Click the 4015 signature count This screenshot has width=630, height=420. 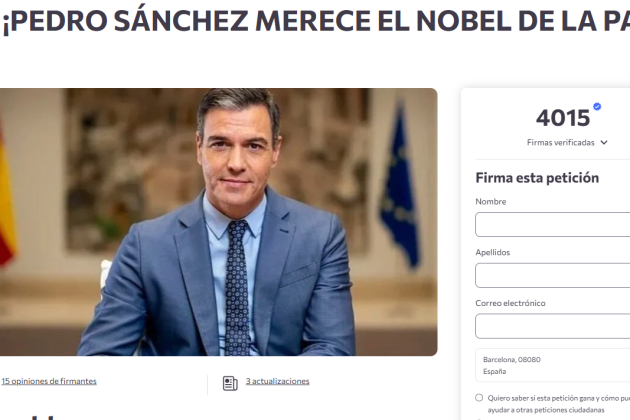coord(563,118)
